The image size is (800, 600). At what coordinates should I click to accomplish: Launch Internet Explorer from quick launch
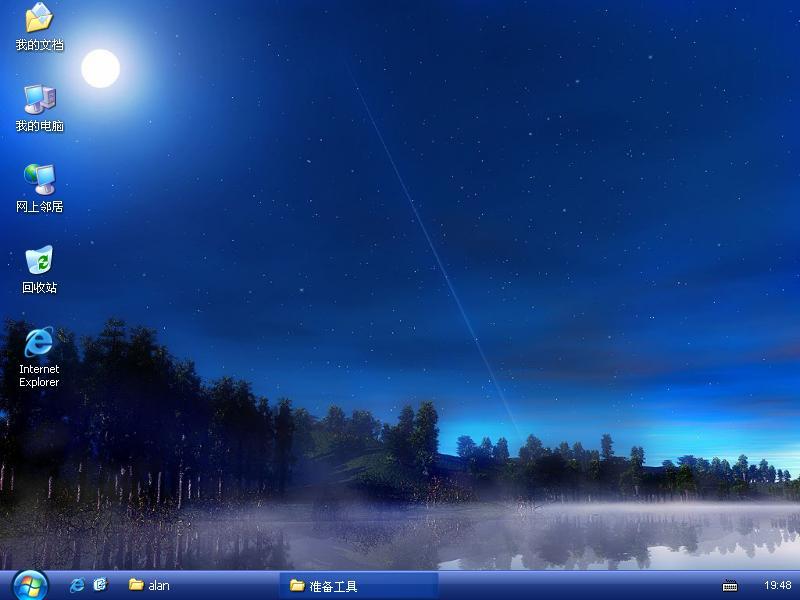coord(77,585)
